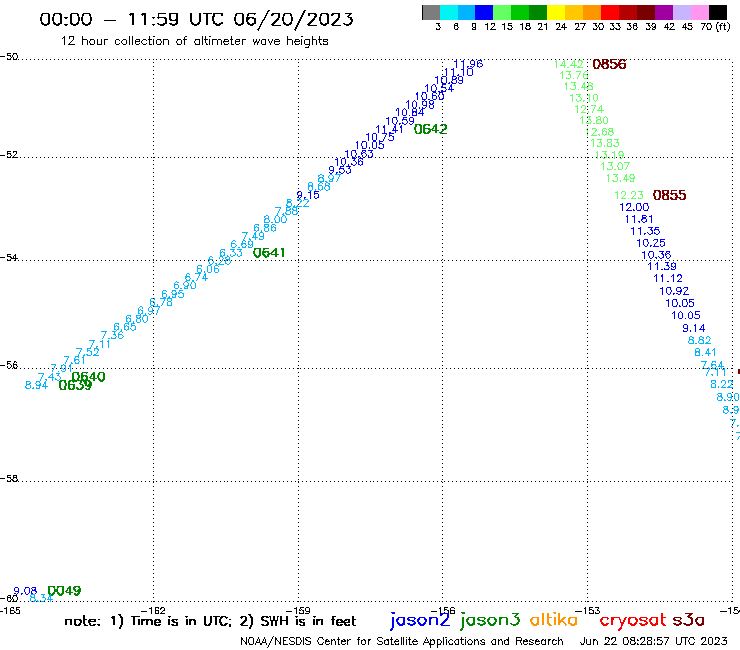Click the bright red legend swatch
Image resolution: width=740 pixels, height=650 pixels.
tap(610, 12)
